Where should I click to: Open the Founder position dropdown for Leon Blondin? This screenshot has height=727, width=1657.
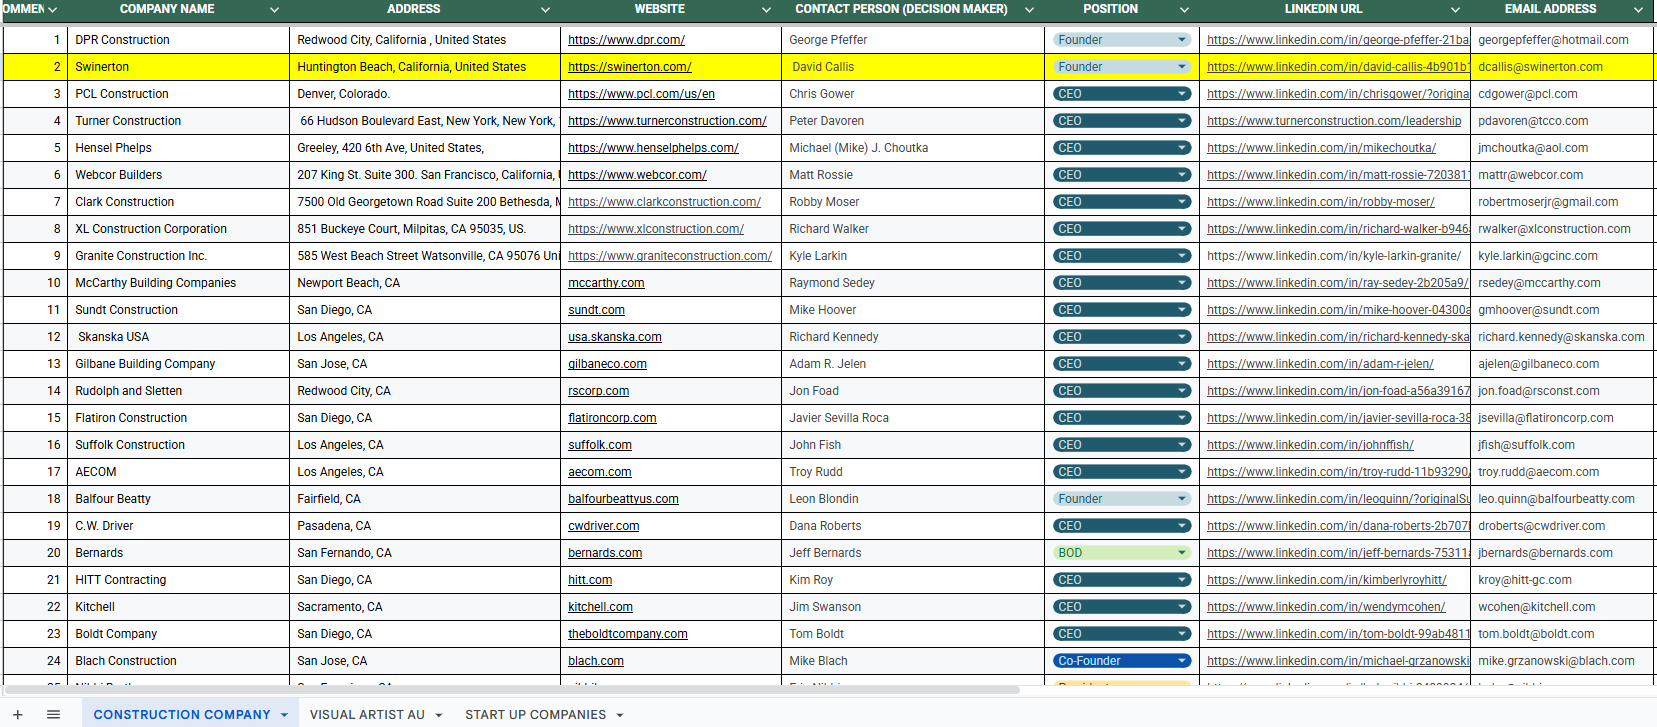(x=1182, y=499)
